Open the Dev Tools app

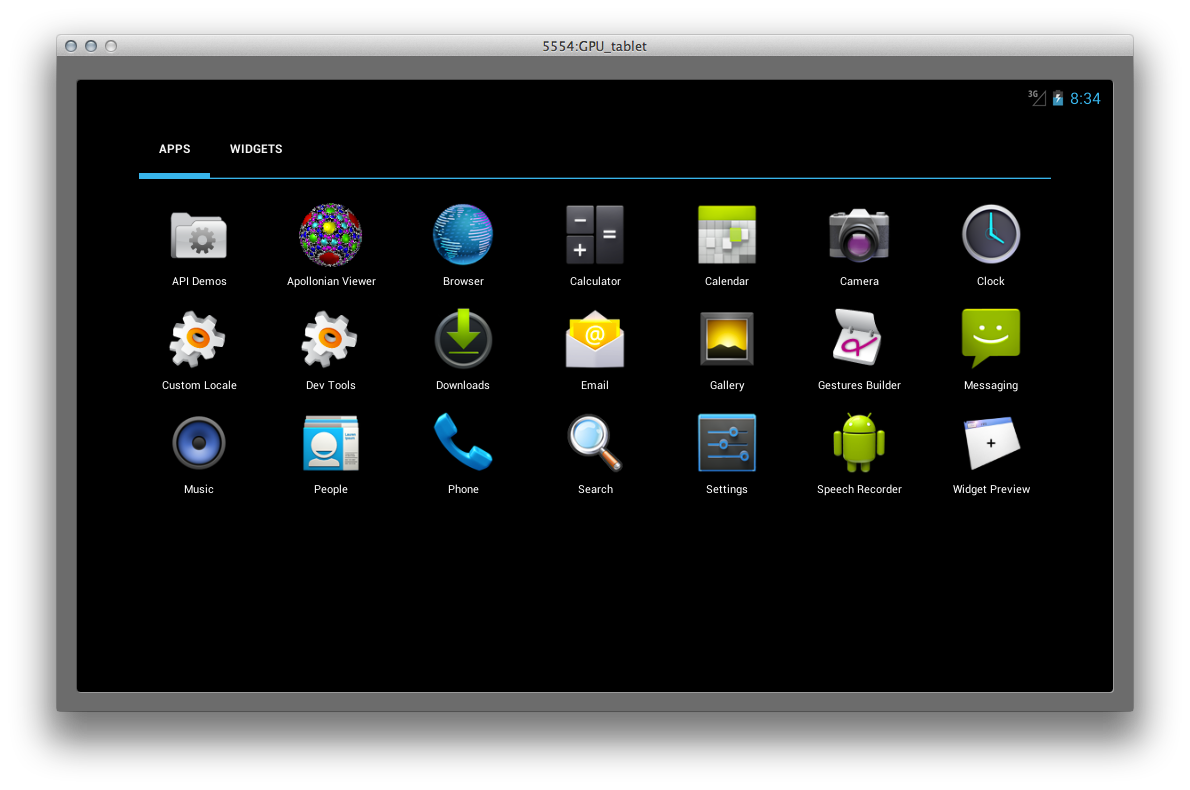click(331, 340)
